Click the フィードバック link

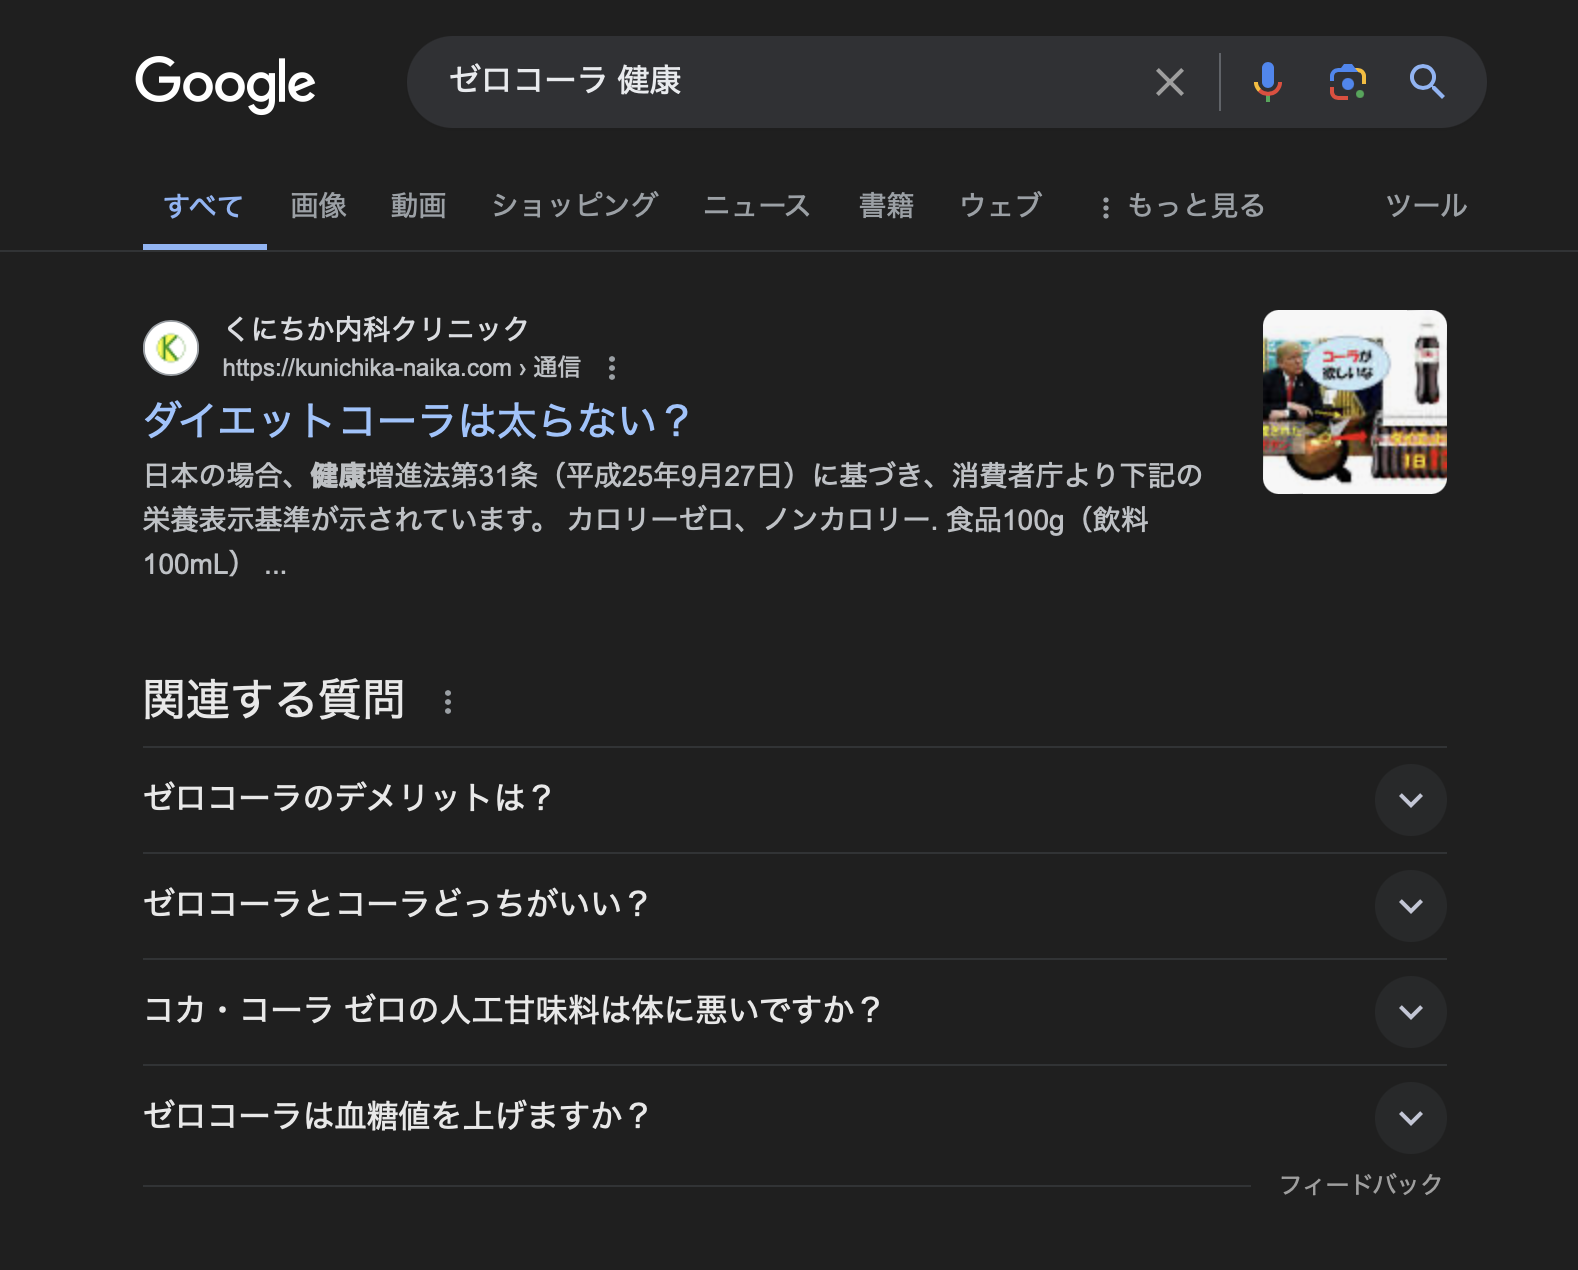coord(1361,1185)
